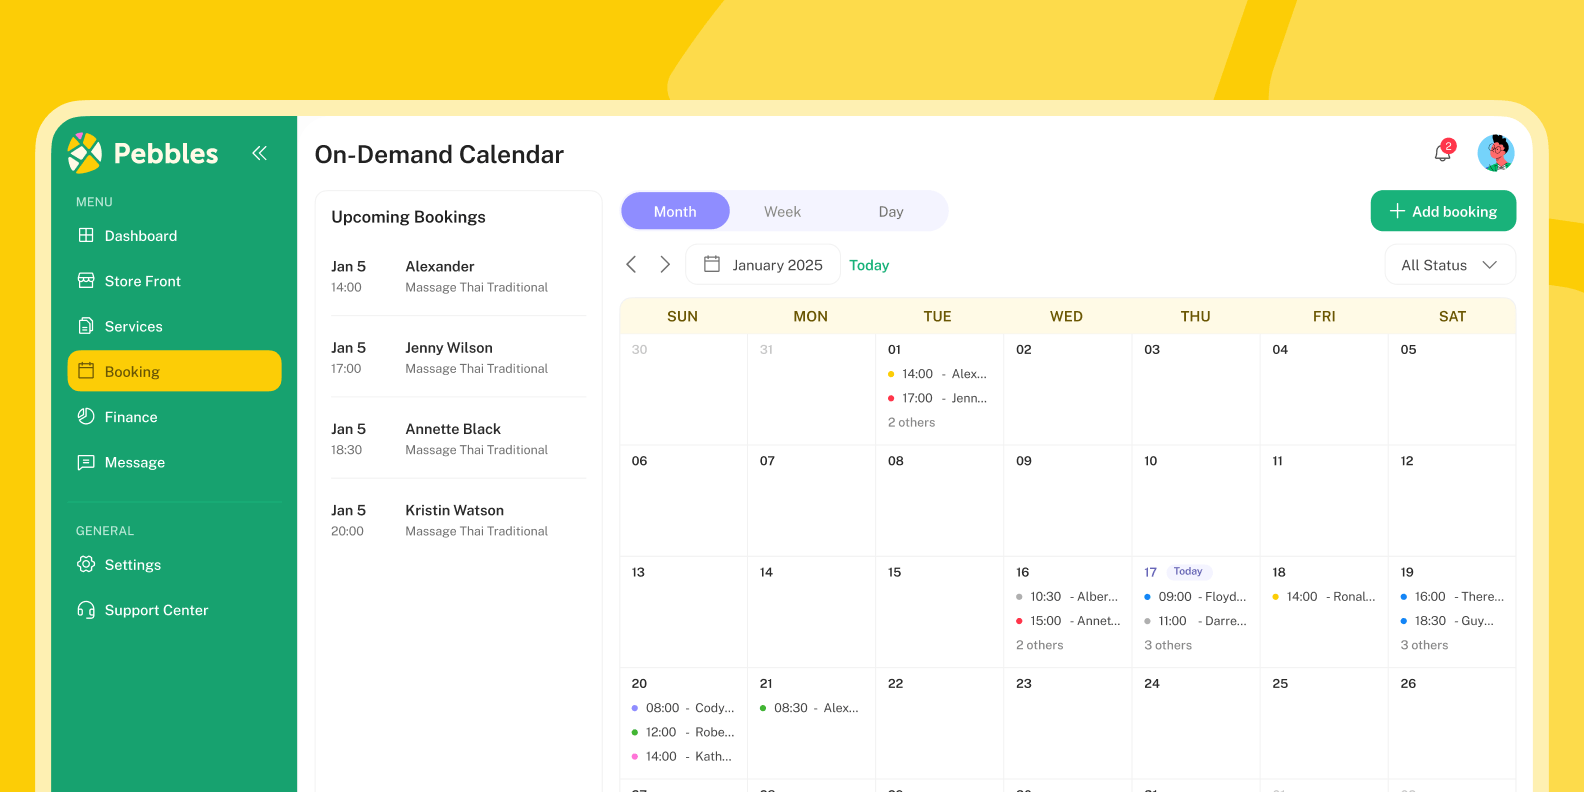This screenshot has width=1584, height=792.
Task: Click the Services document icon
Action: click(86, 326)
